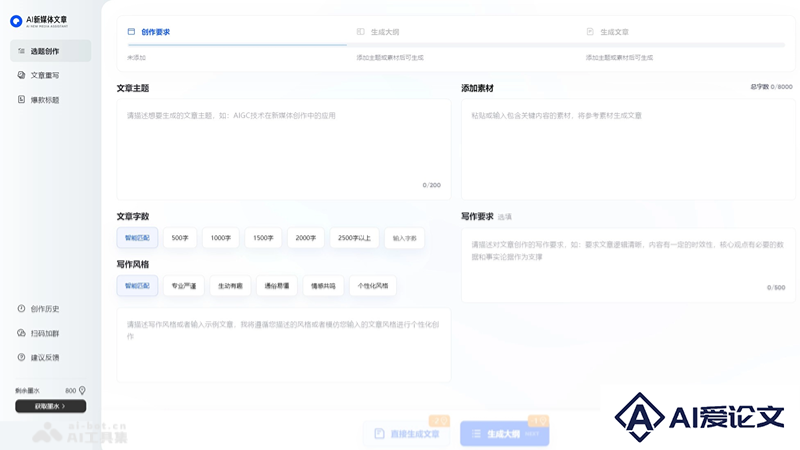Click the 输入字数 custom count field
Screen dimensions: 800x450
tap(405, 238)
